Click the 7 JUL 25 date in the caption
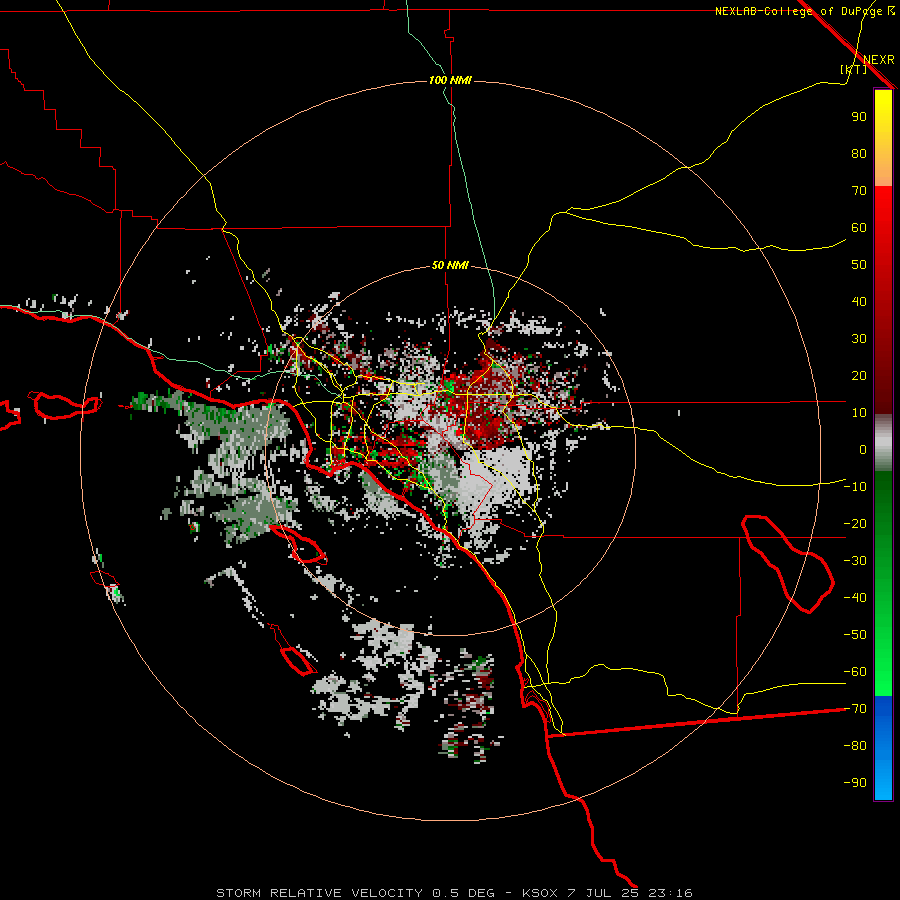Viewport: 900px width, 900px height. click(x=603, y=893)
